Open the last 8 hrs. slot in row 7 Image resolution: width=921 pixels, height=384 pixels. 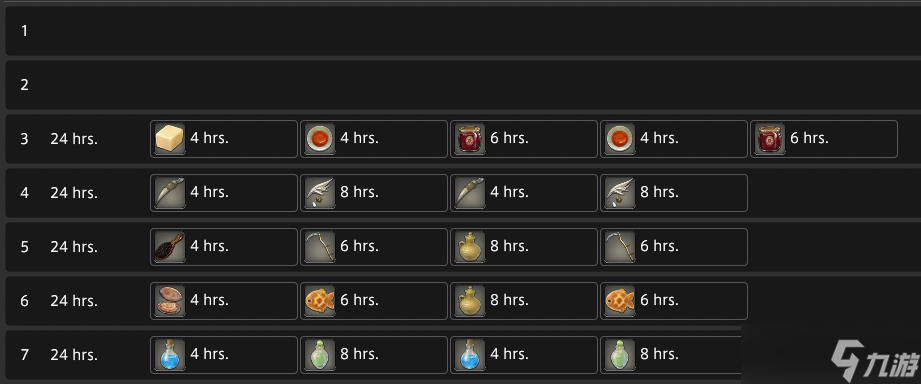pos(674,355)
